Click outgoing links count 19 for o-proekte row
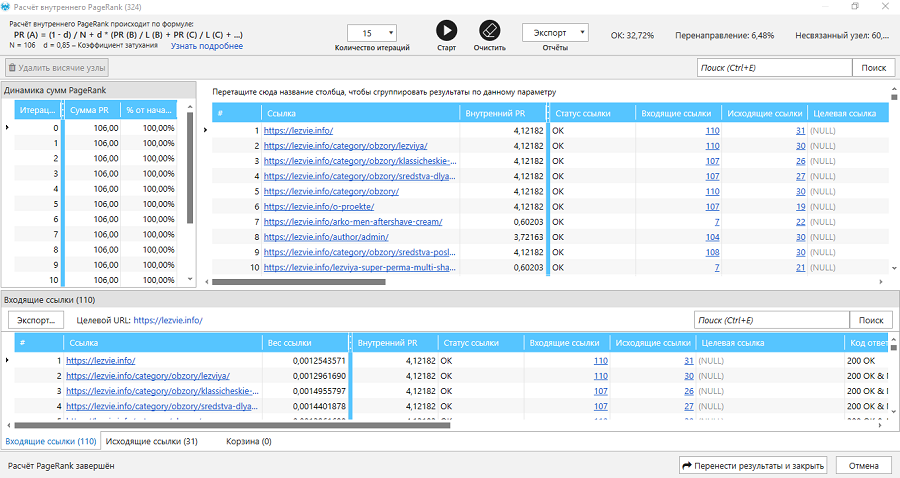 tap(800, 207)
